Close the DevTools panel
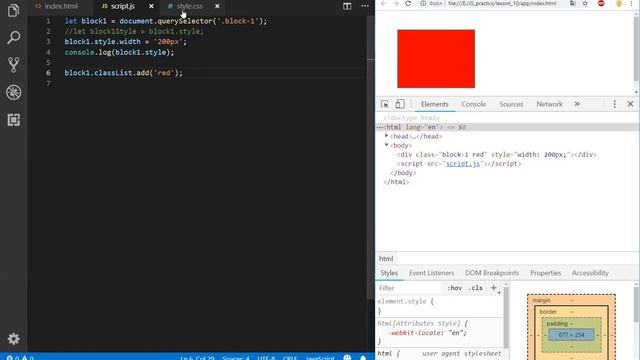The image size is (640, 360). [630, 104]
